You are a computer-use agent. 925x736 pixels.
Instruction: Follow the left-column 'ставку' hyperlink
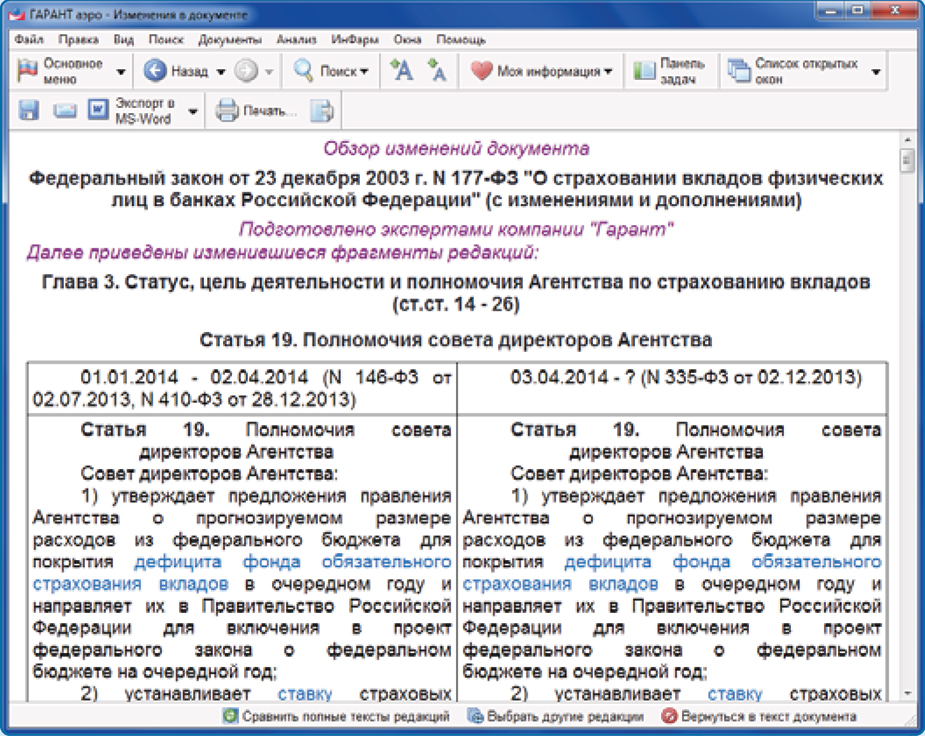[298, 693]
